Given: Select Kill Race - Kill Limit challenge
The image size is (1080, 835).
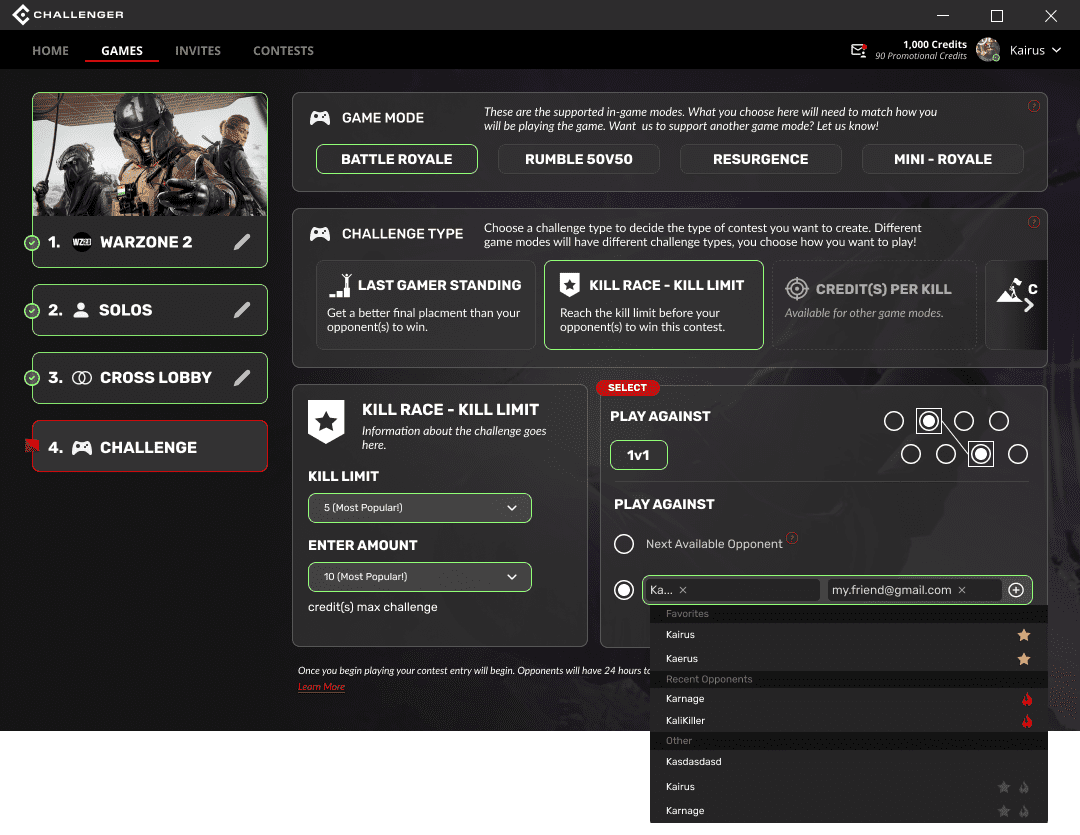Looking at the screenshot, I should [x=654, y=305].
